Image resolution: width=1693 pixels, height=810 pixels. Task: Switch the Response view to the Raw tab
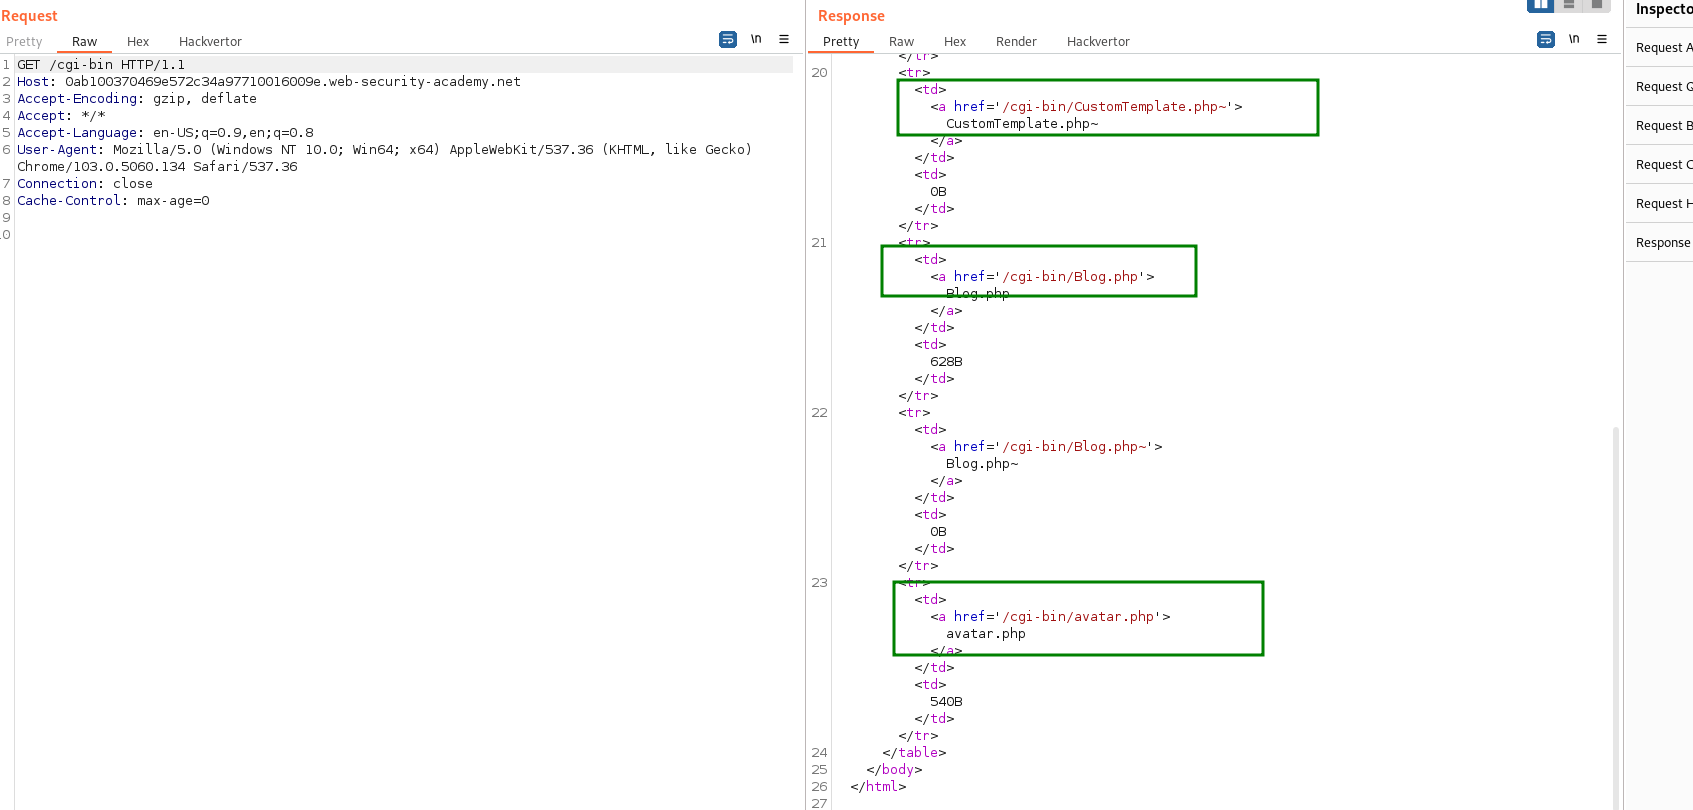point(901,42)
